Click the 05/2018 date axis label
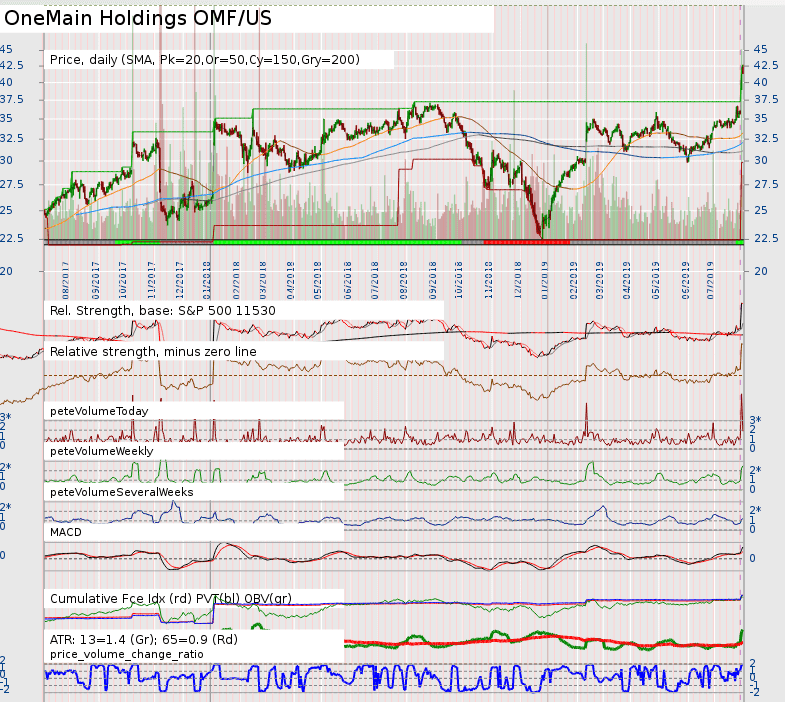 click(317, 280)
